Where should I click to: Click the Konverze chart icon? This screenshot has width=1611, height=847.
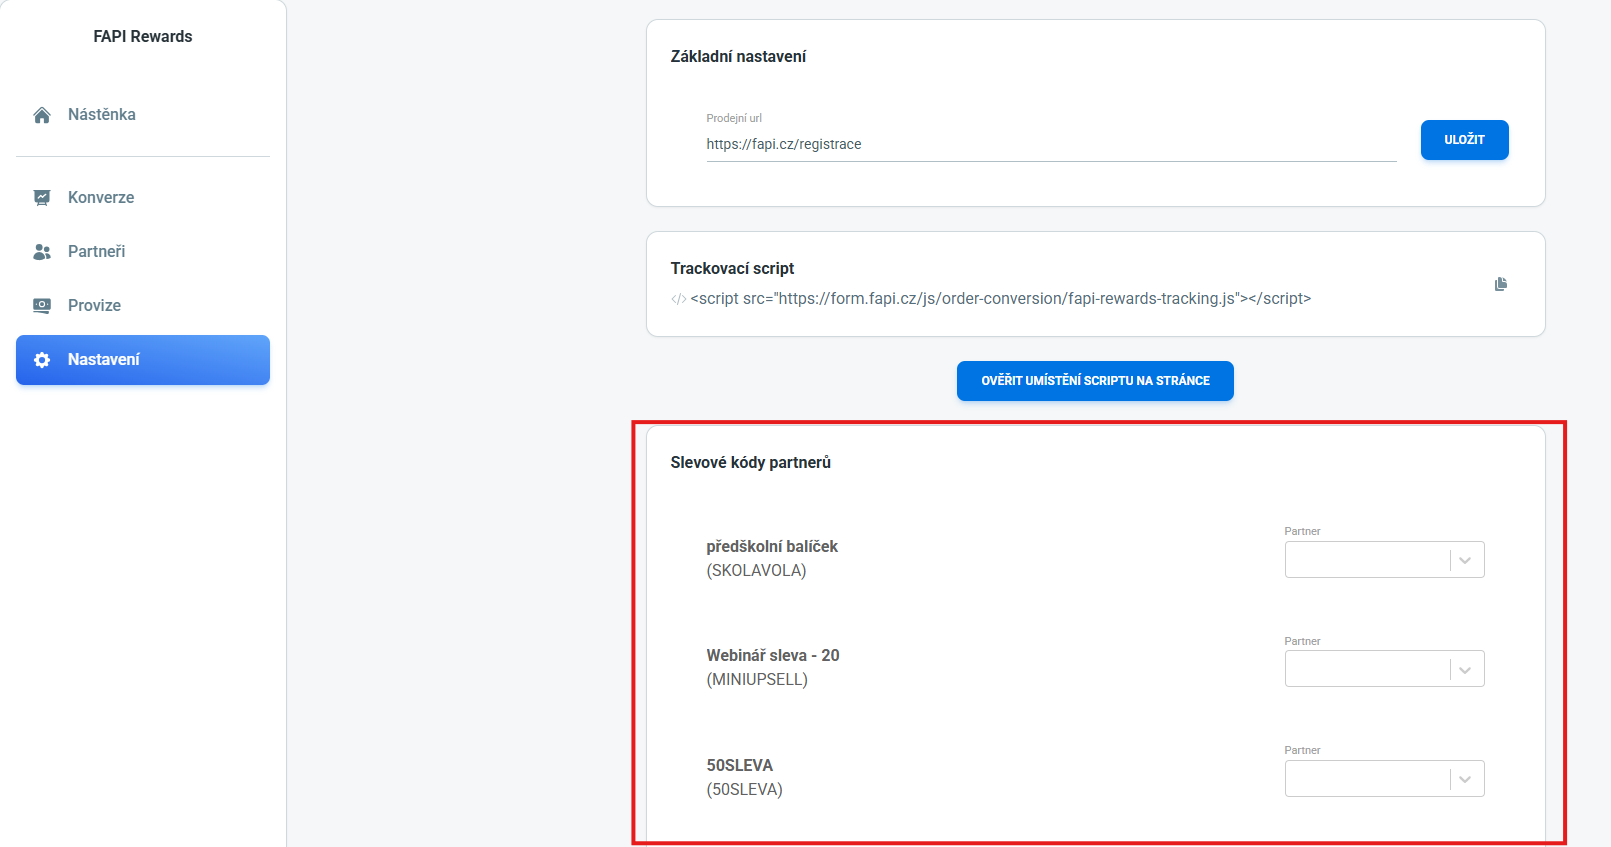pos(42,198)
